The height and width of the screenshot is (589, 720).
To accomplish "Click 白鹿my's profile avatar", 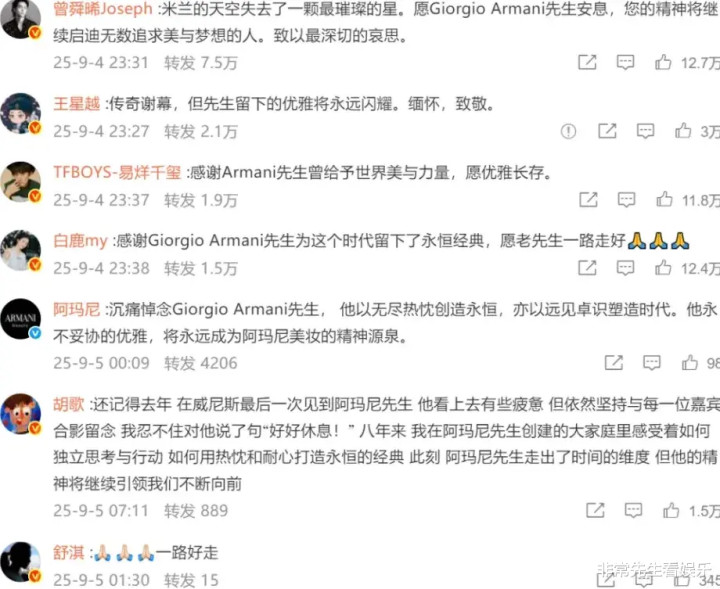I will coord(20,250).
